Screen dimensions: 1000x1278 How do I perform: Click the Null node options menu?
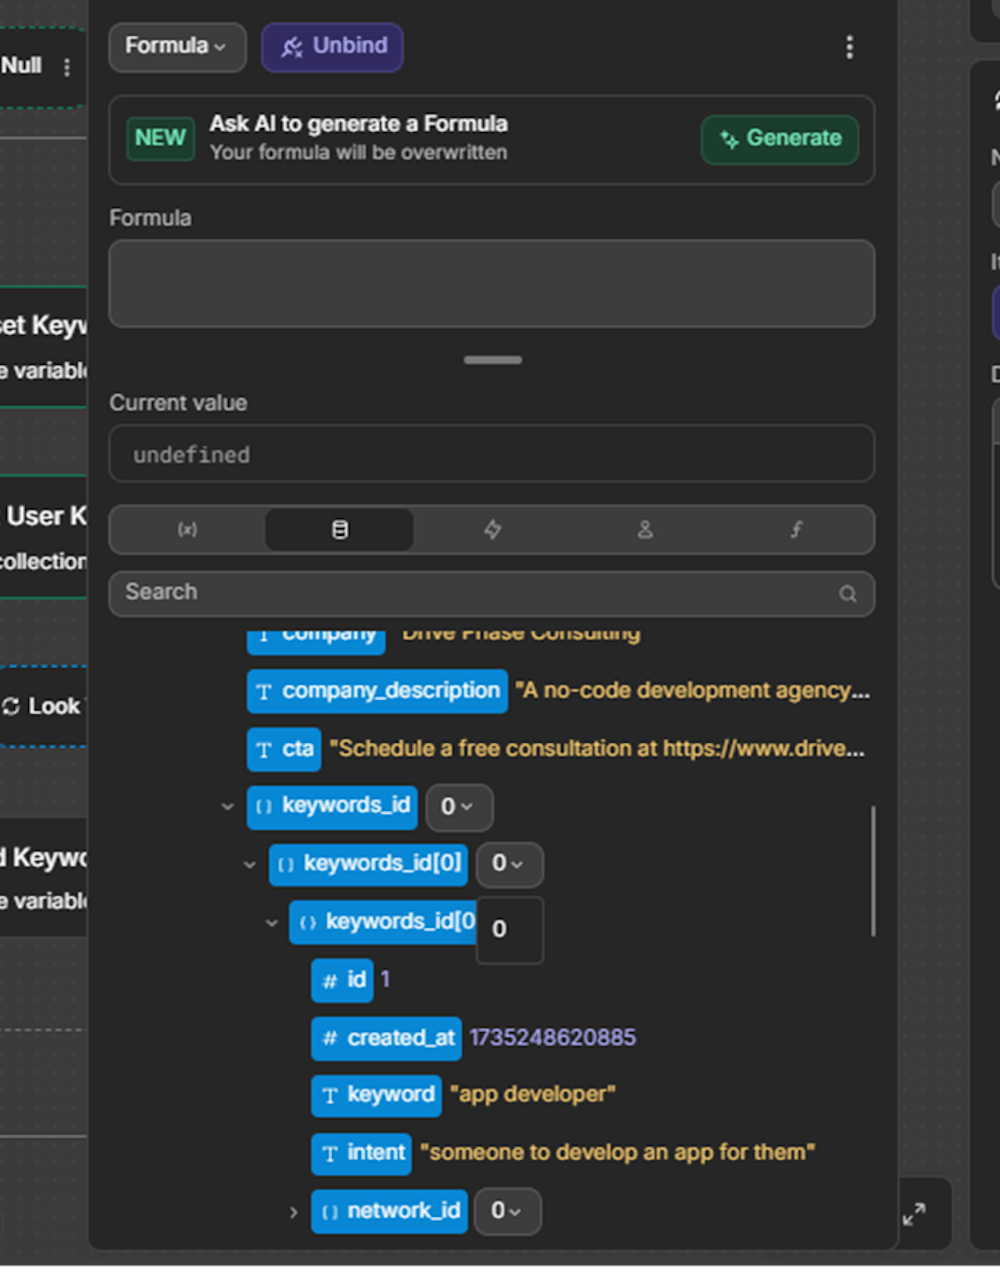[67, 66]
